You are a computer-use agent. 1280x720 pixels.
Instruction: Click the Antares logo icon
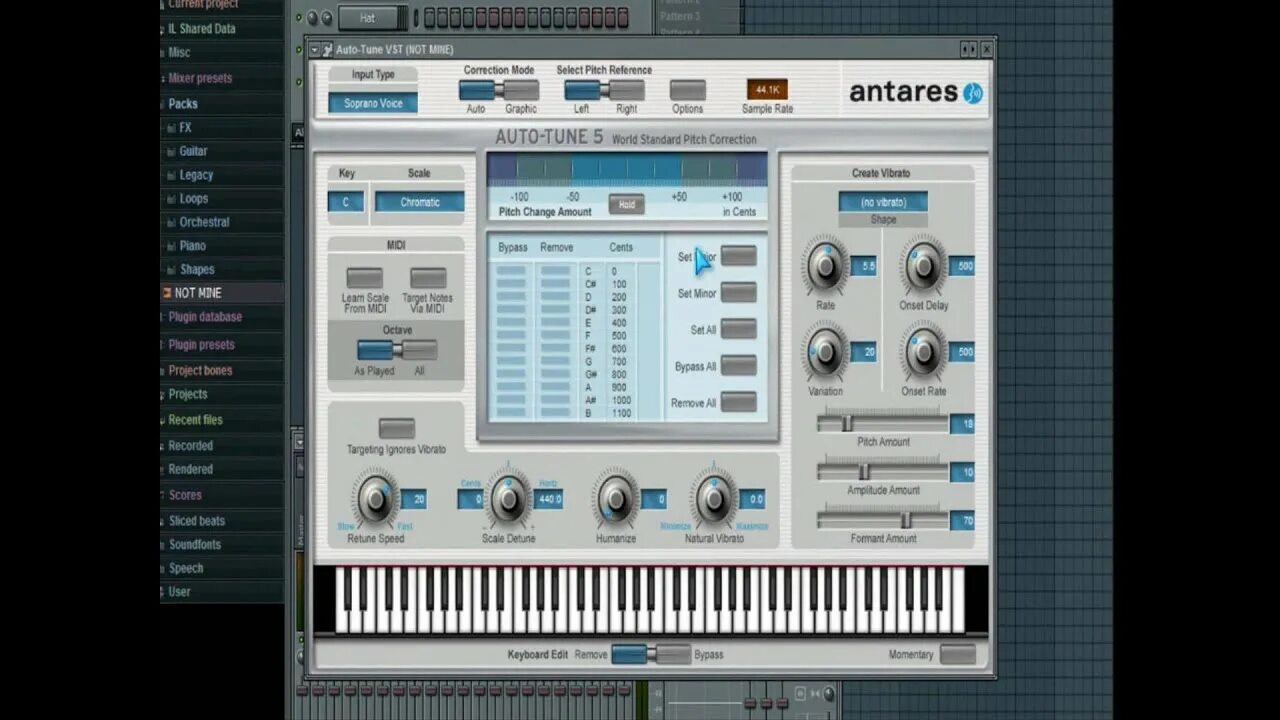point(972,93)
